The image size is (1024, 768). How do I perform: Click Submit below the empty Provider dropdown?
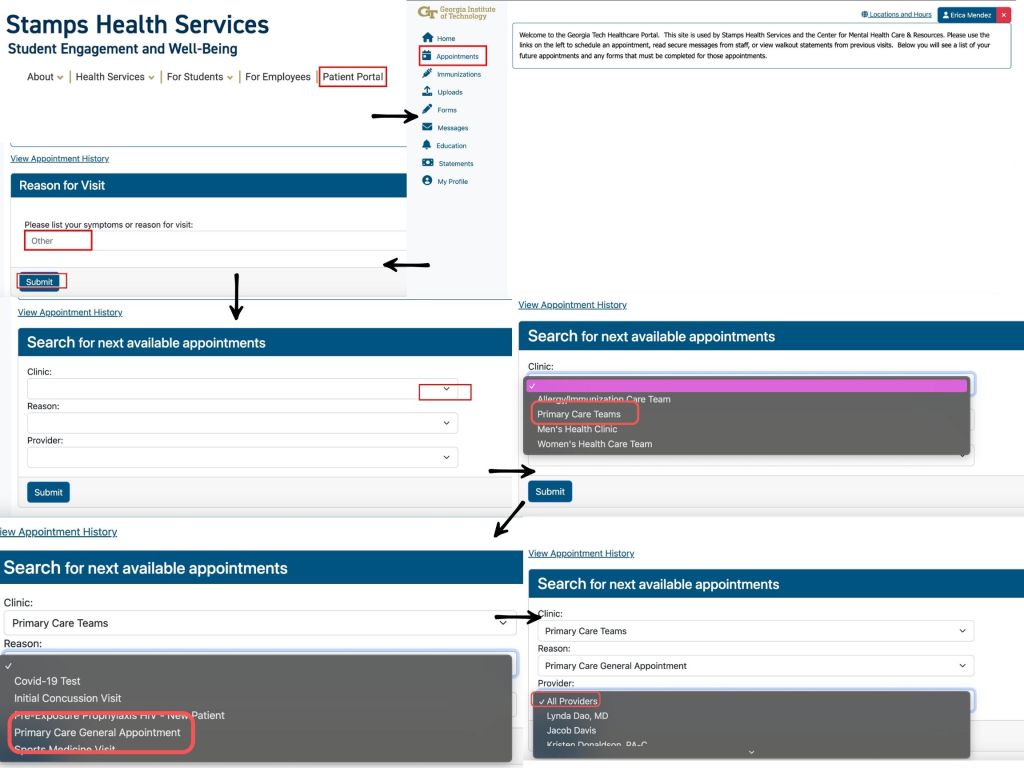[48, 492]
